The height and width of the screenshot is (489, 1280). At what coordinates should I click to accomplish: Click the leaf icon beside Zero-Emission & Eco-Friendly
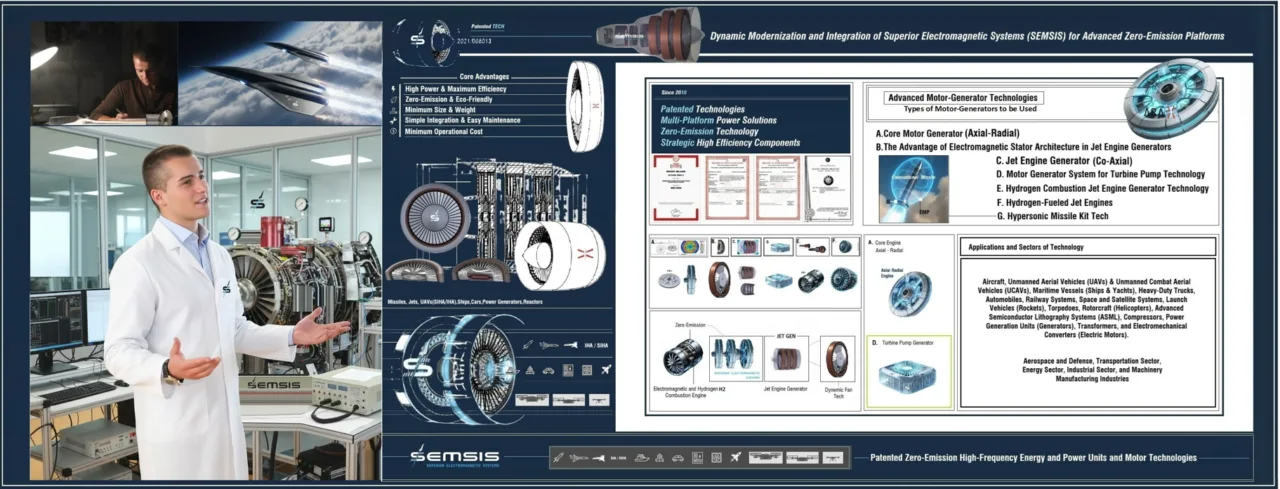click(x=393, y=100)
